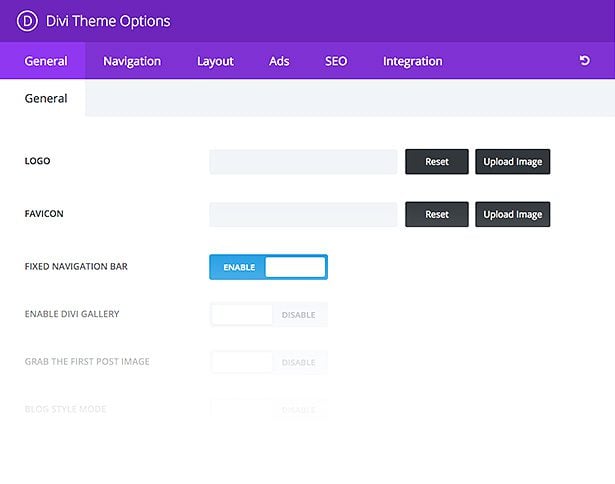The width and height of the screenshot is (615, 484).
Task: Go to the Ads tab
Action: click(279, 61)
